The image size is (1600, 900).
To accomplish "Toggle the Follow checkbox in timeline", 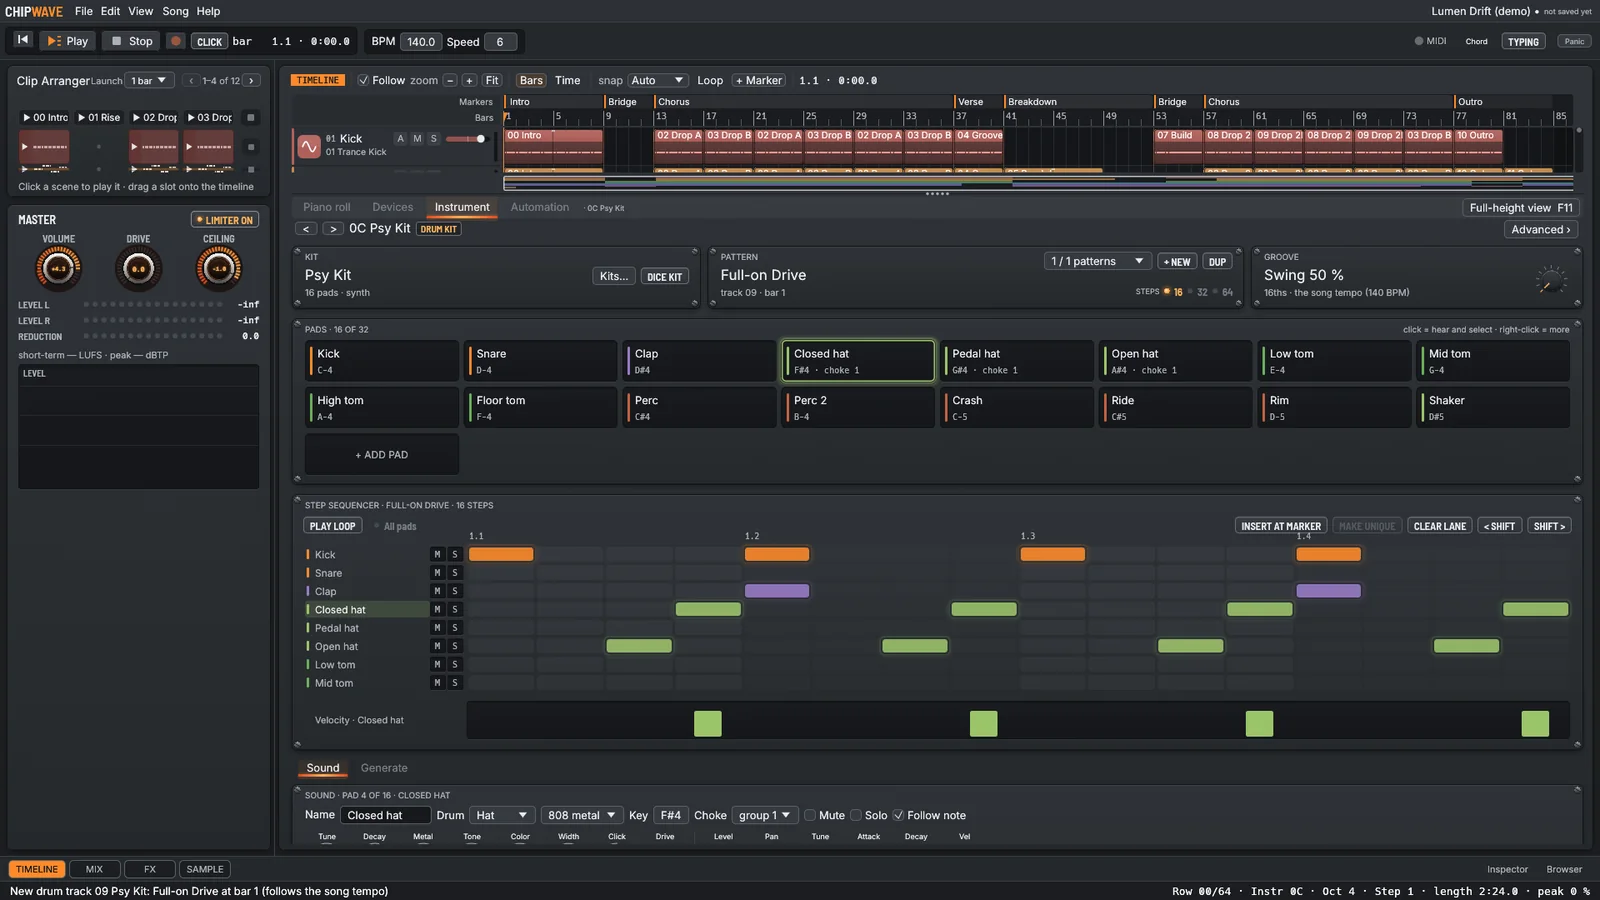I will click(364, 81).
